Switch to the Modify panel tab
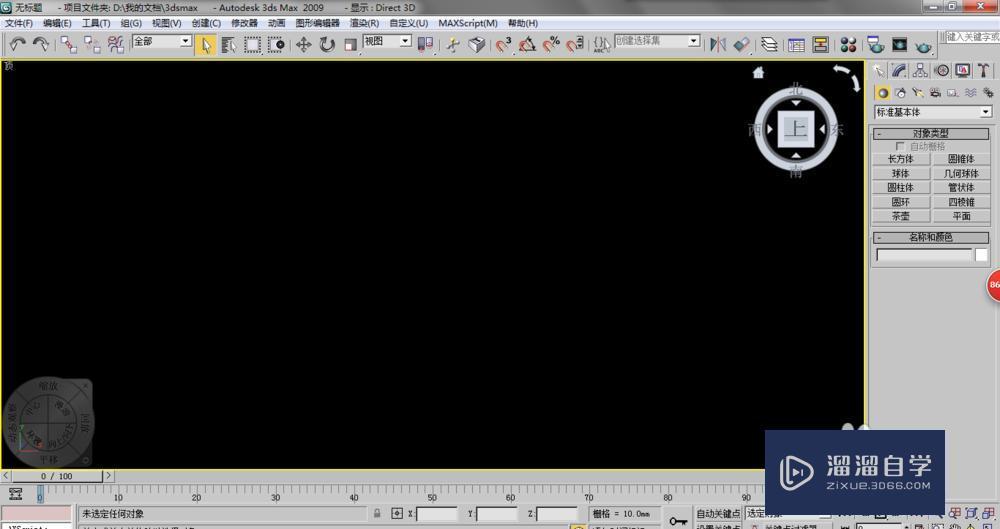The height and width of the screenshot is (529, 1000). [899, 70]
